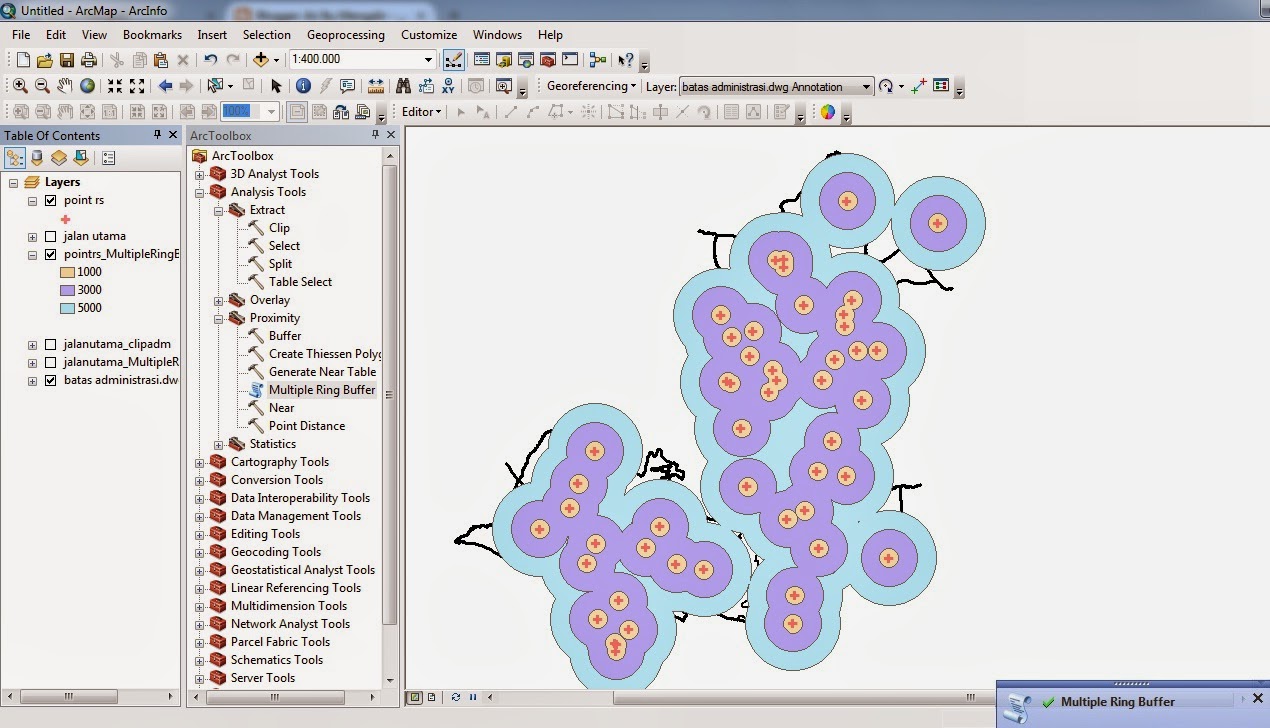This screenshot has height=728, width=1270.
Task: Open the Find binoculars tool
Action: click(x=404, y=86)
